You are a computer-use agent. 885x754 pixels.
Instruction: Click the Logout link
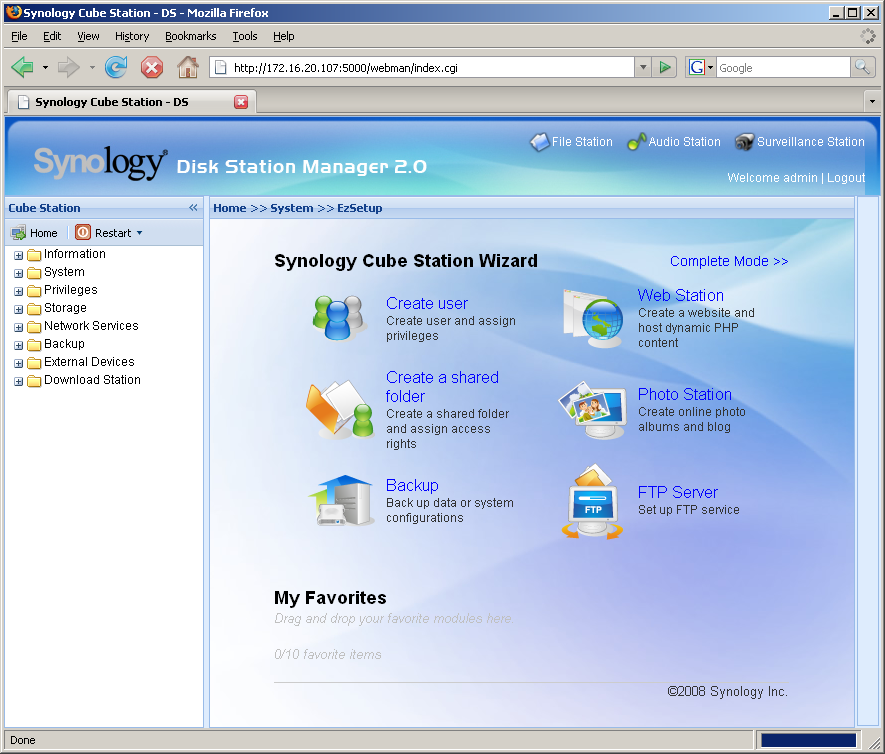pos(845,178)
